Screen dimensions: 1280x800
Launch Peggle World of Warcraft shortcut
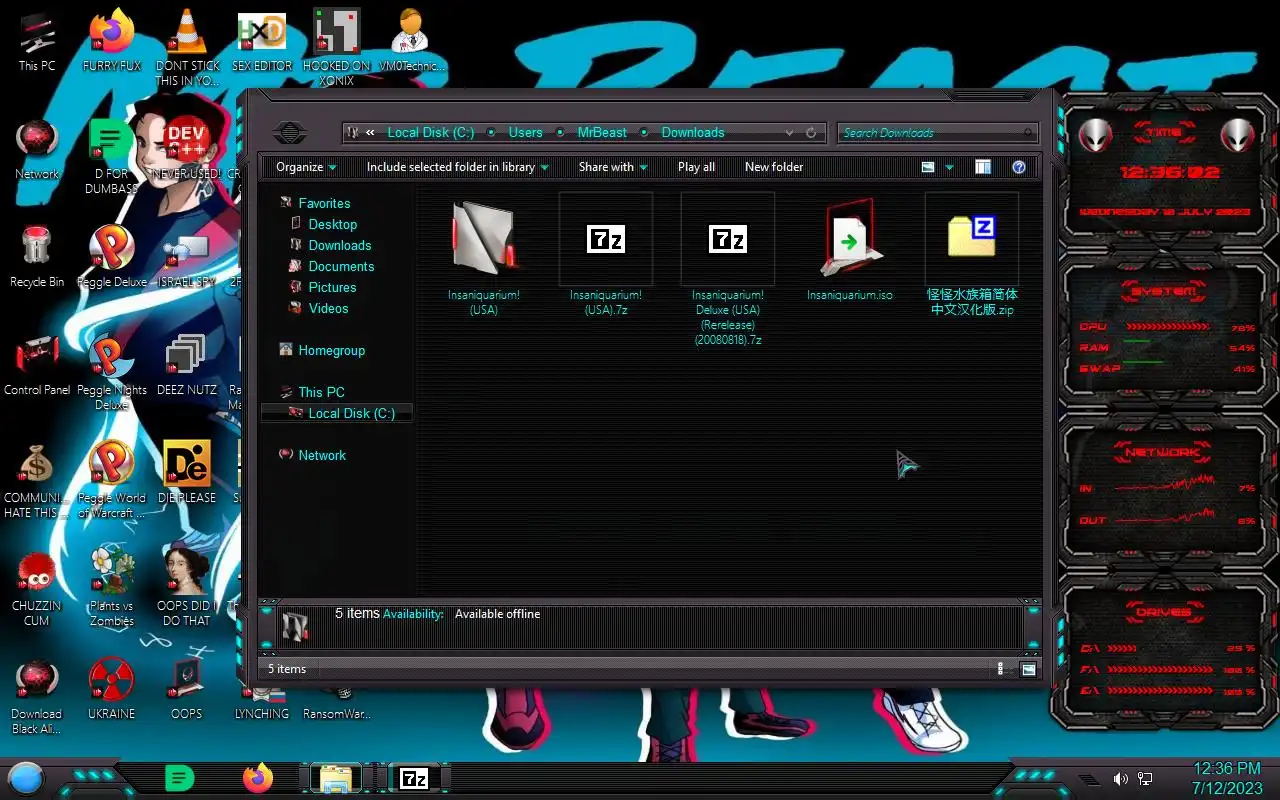[x=112, y=480]
